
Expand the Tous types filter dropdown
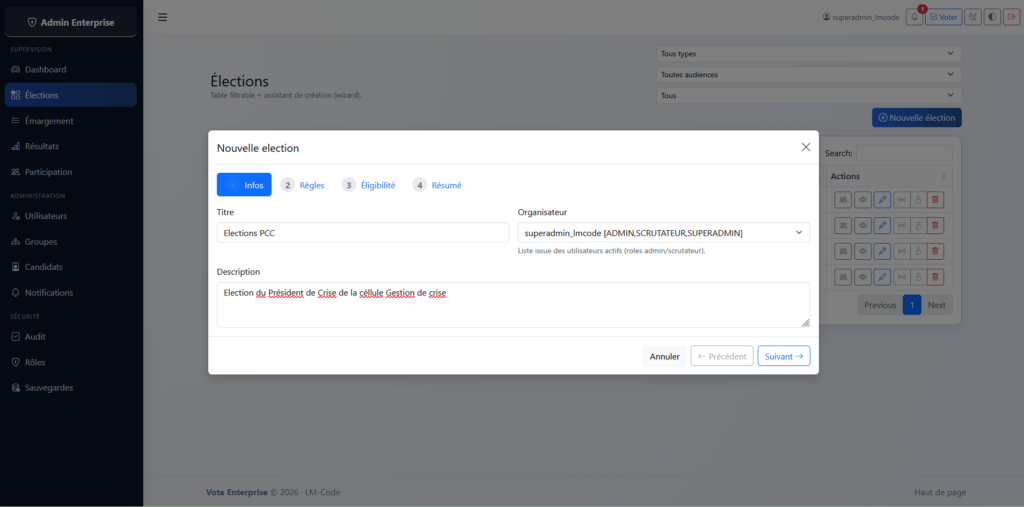click(808, 54)
